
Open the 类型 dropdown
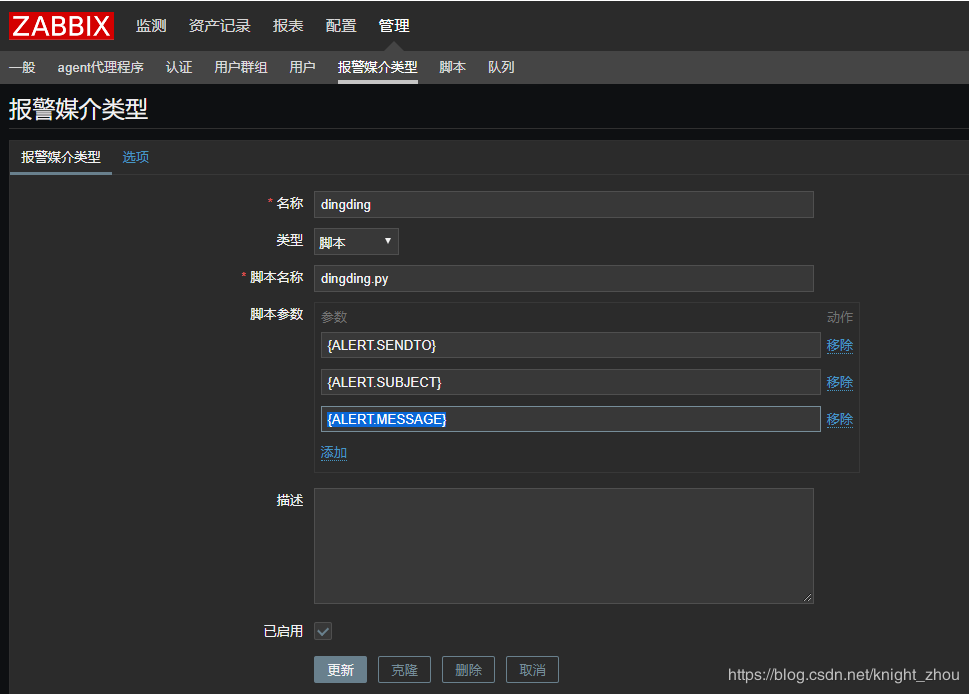(356, 242)
